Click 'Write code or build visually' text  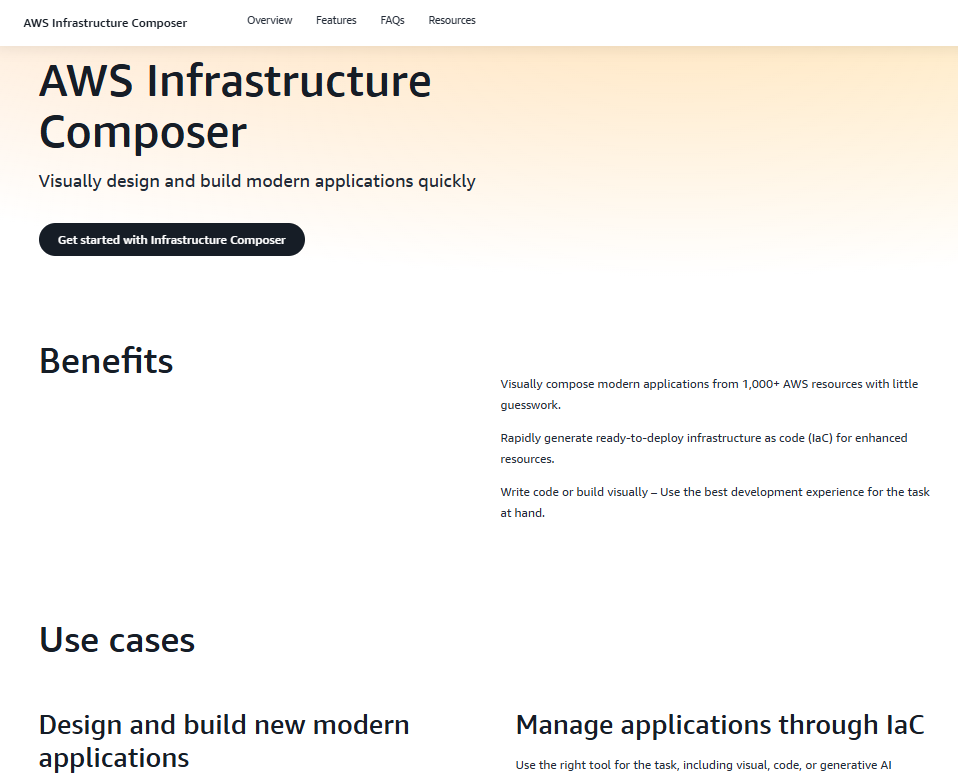coord(715,502)
